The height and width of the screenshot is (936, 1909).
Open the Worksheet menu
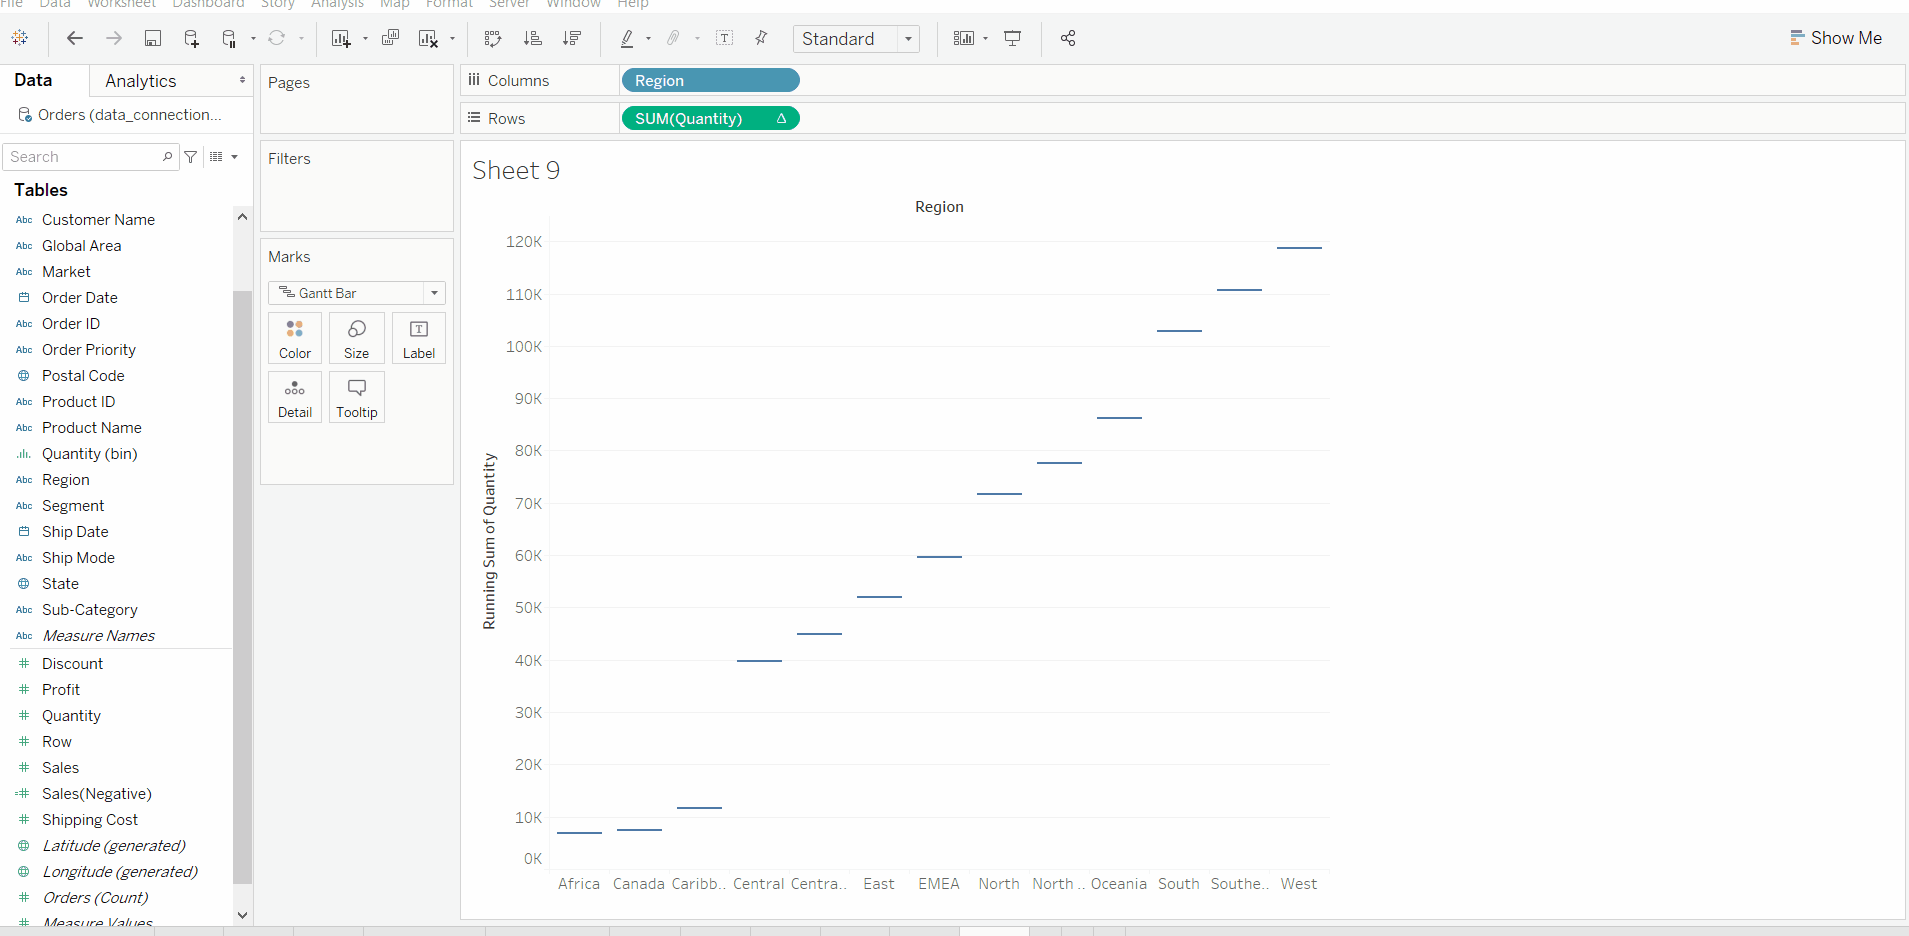tap(122, 4)
